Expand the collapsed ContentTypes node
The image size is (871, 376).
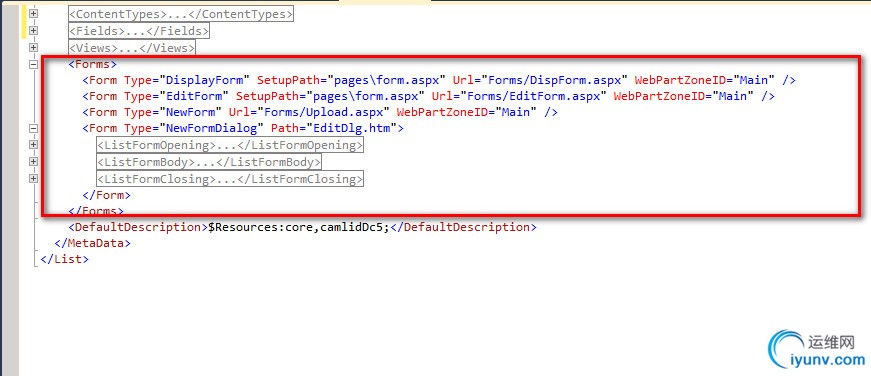[33, 13]
